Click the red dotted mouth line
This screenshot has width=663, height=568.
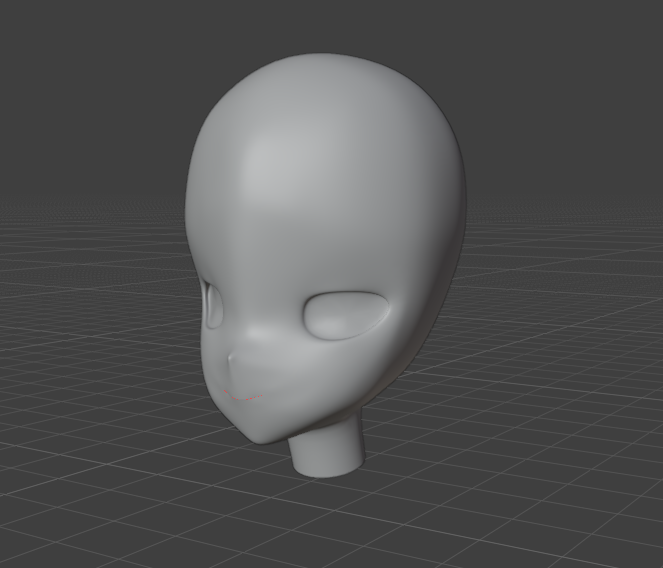click(243, 395)
